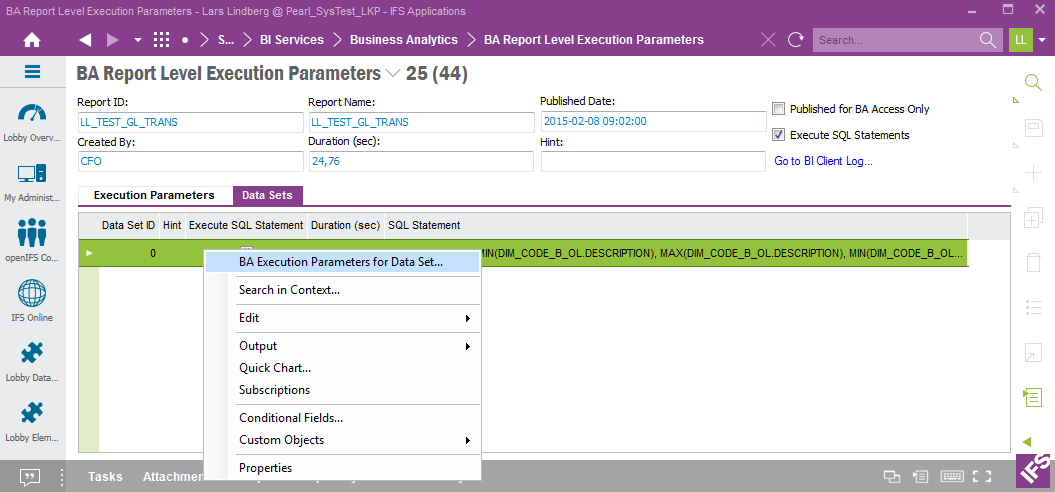Uncheck Execute SQL Statements checkbox
1055x492 pixels.
(778, 135)
